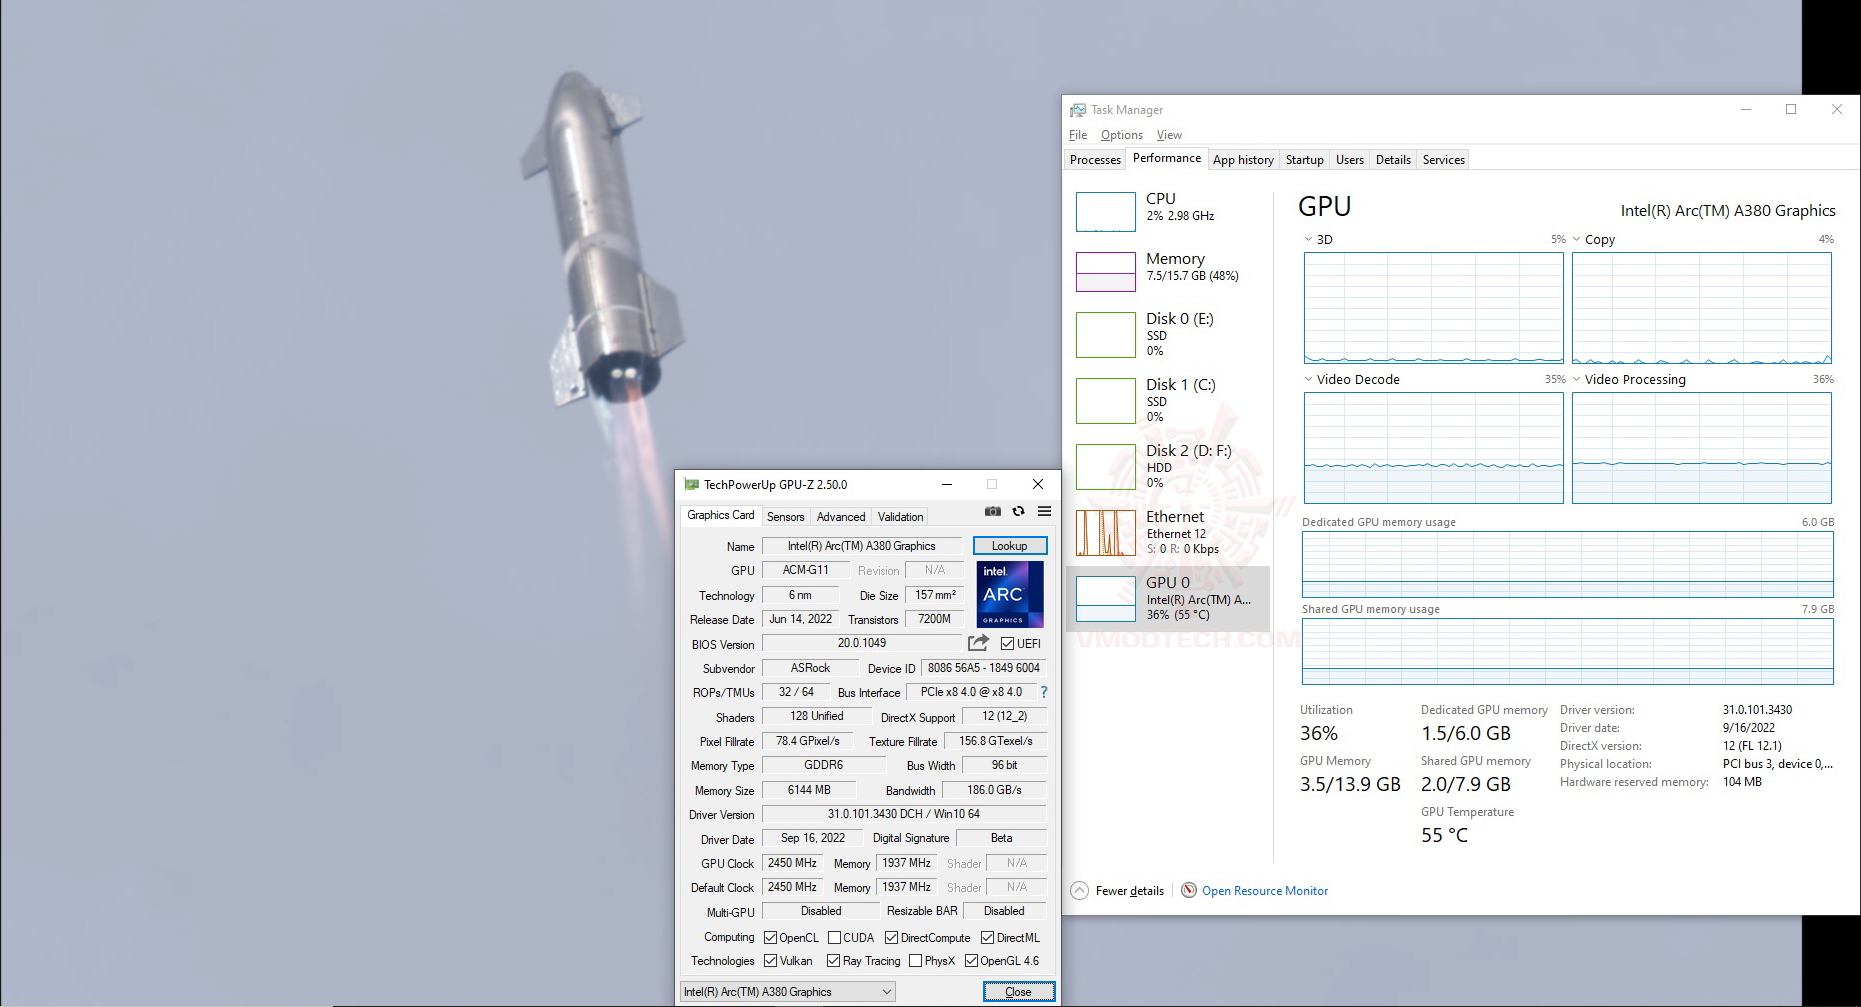This screenshot has height=1007, width=1861.
Task: Toggle the Vulkan checkbox
Action: click(771, 961)
